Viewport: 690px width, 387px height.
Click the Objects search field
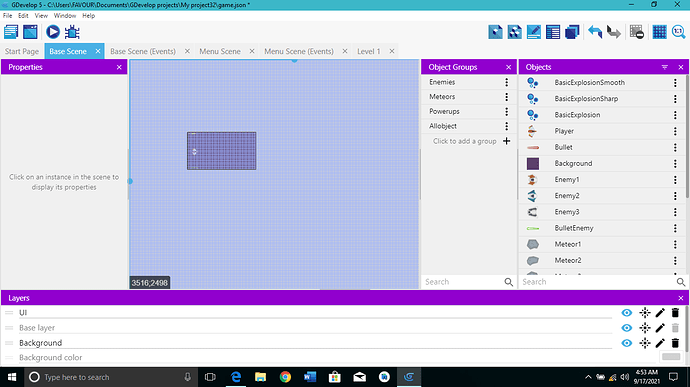(598, 282)
